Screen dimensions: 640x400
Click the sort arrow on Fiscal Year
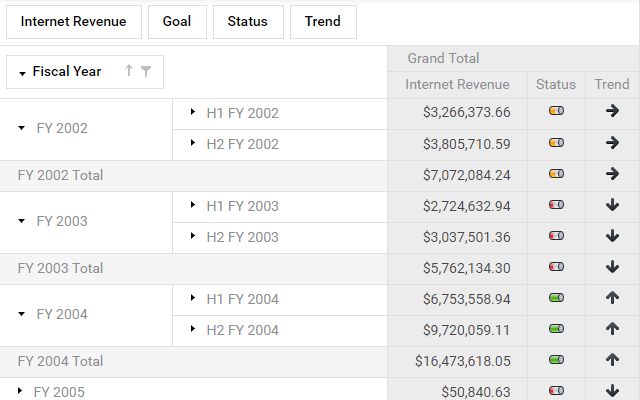click(128, 71)
